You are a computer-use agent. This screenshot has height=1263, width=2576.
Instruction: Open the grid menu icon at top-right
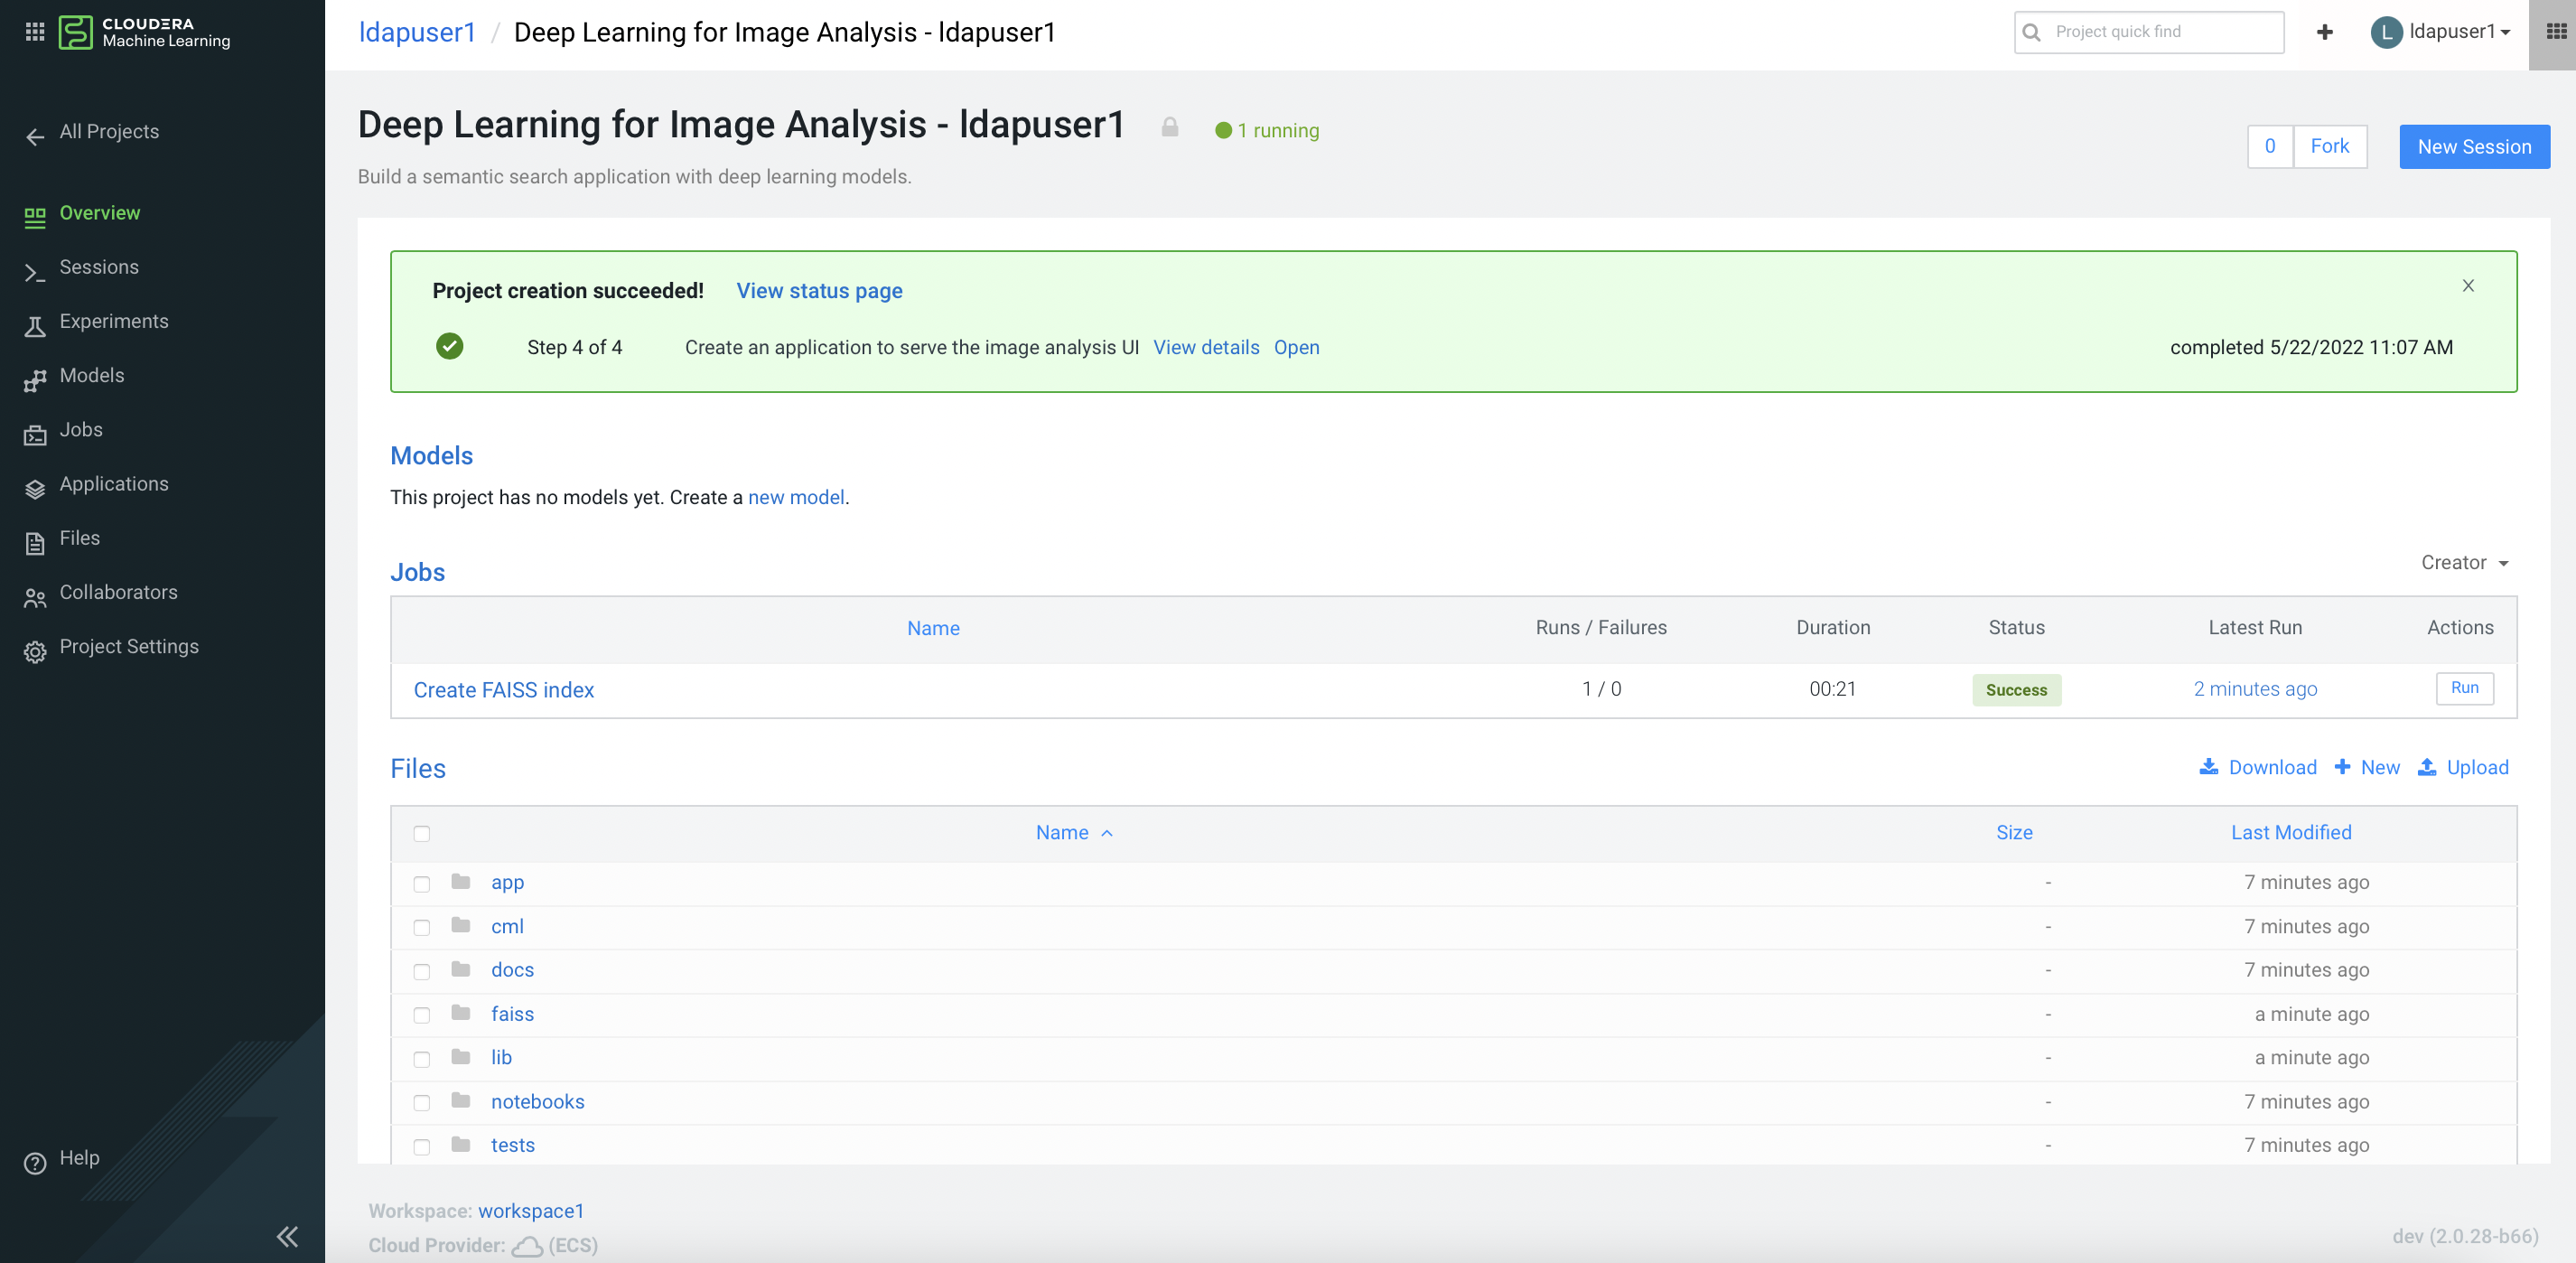[2555, 32]
